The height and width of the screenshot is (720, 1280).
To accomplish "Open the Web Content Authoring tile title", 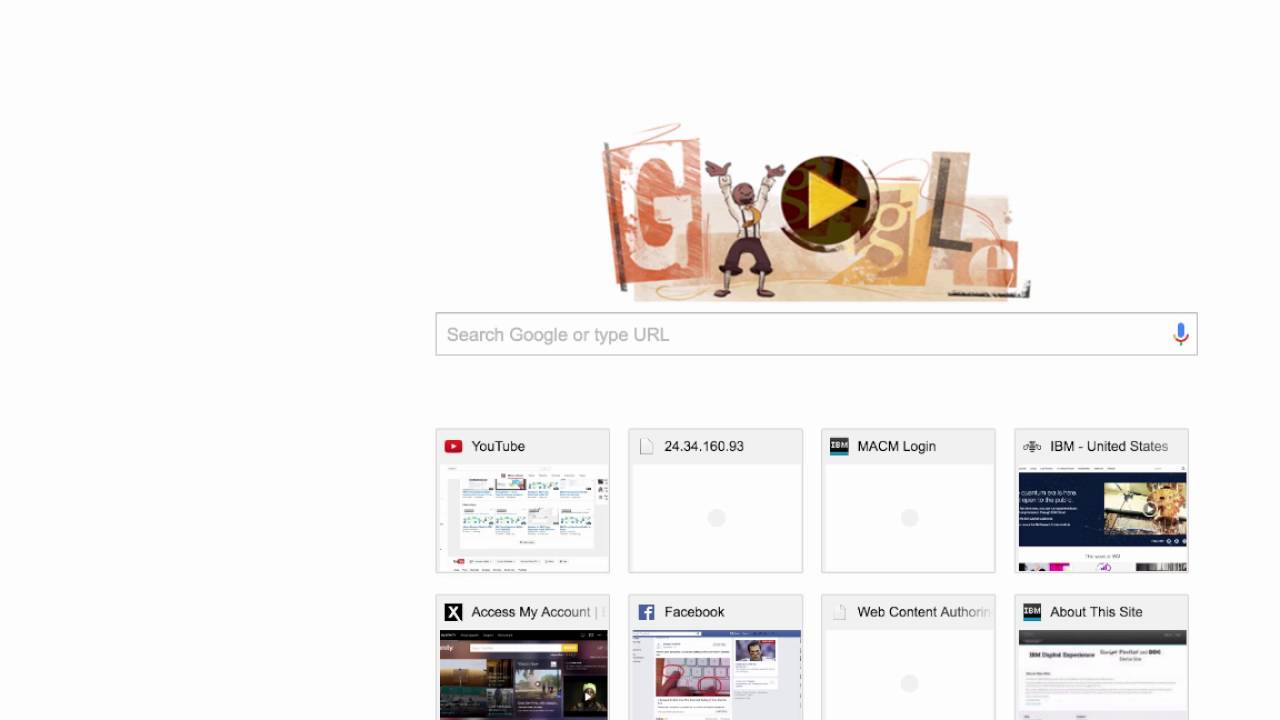I will (923, 612).
